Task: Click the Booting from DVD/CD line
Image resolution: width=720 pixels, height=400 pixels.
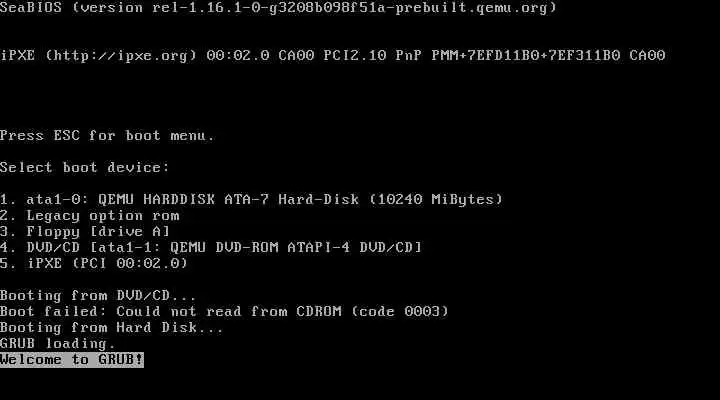Action: (x=98, y=295)
